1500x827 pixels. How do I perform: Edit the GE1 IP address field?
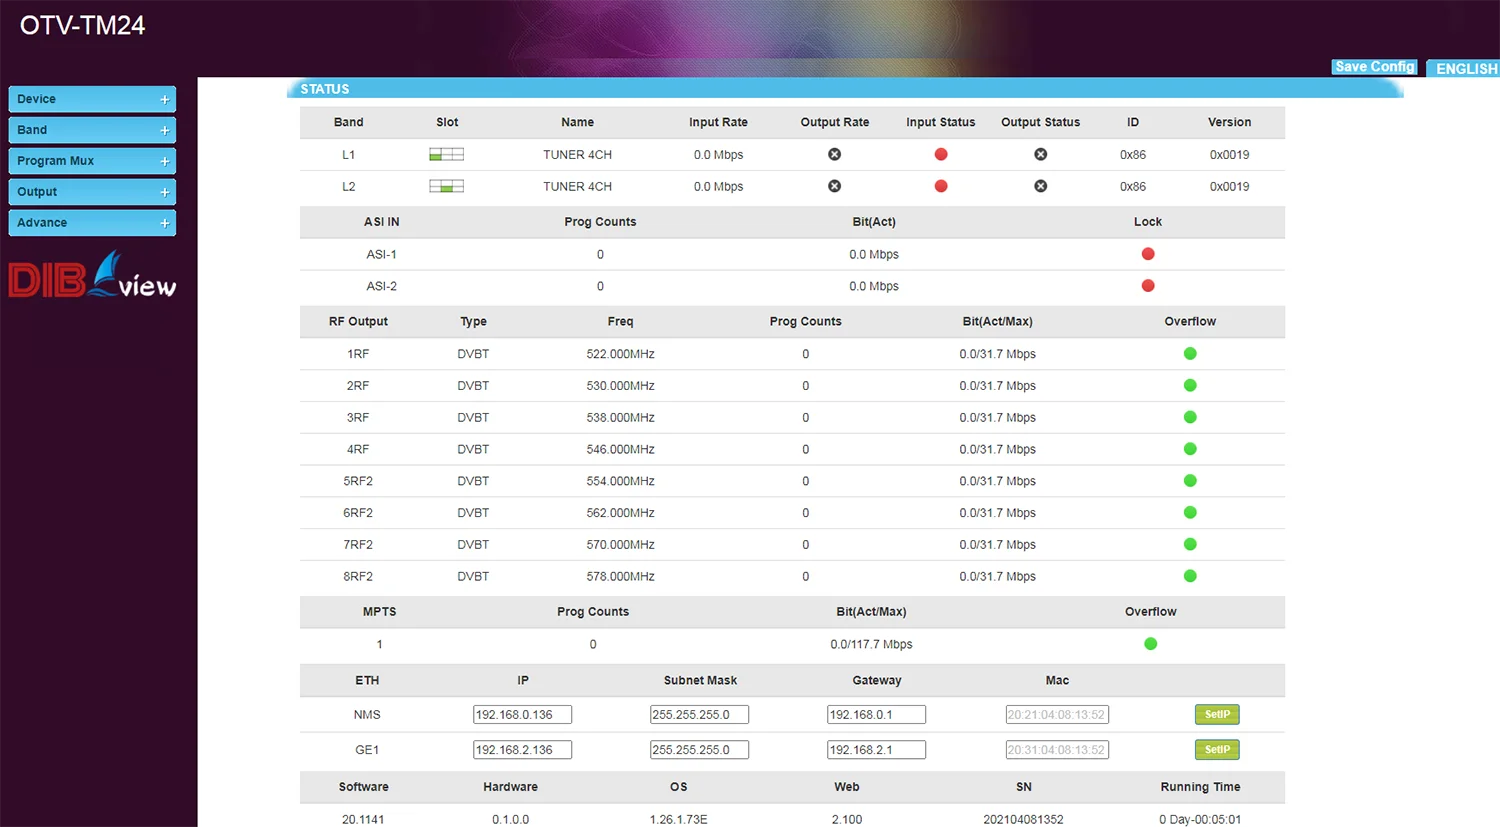point(522,750)
